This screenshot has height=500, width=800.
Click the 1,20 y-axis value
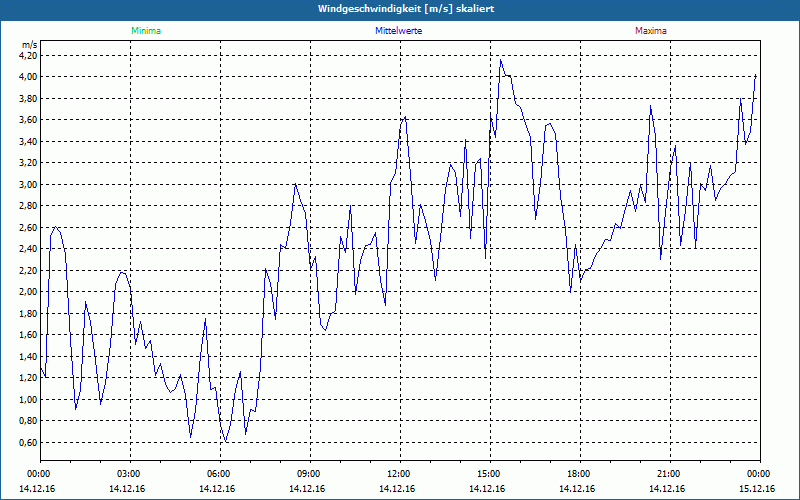[x=30, y=378]
